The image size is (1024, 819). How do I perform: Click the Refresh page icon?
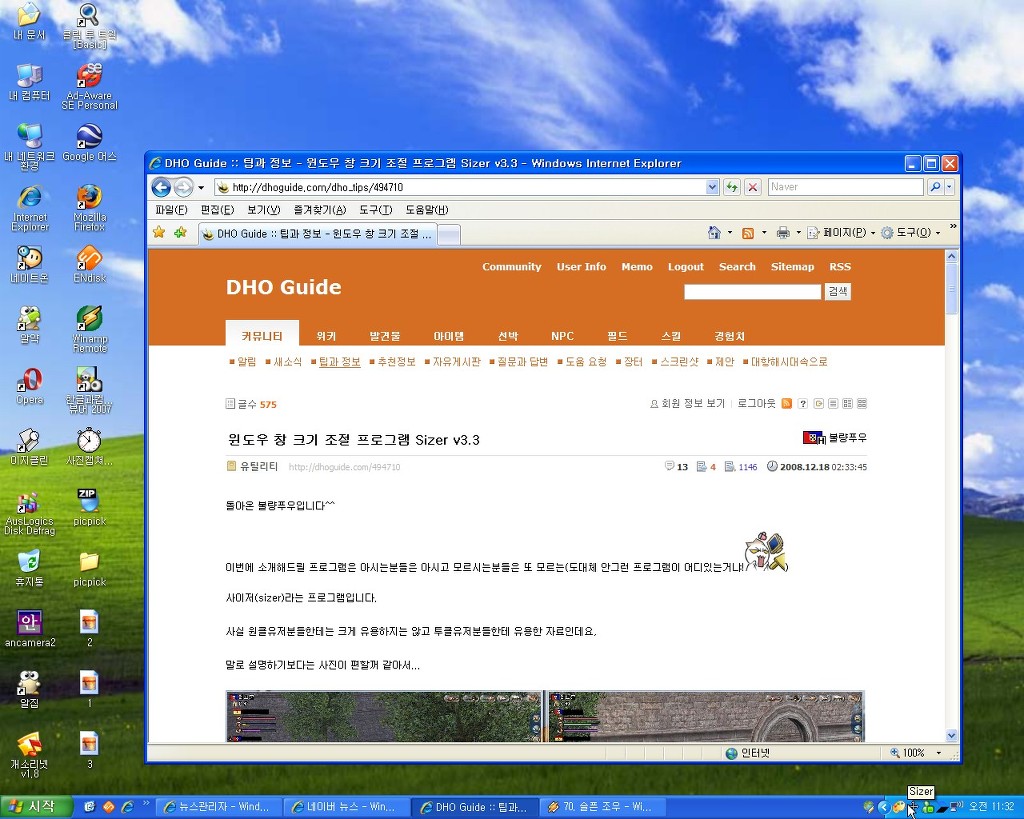coord(732,187)
